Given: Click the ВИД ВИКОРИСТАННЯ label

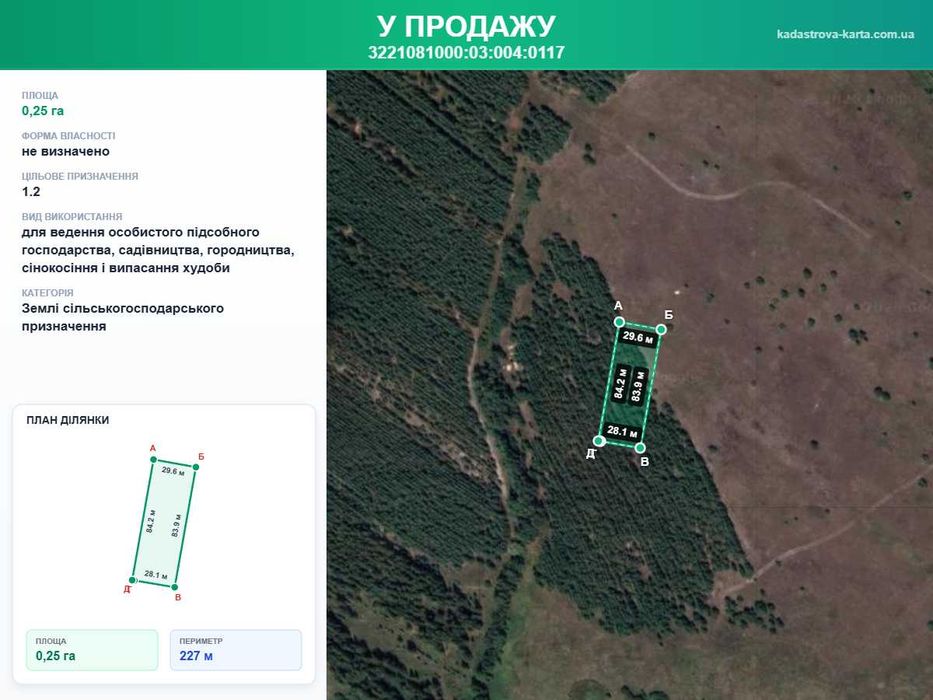Looking at the screenshot, I should (x=72, y=217).
